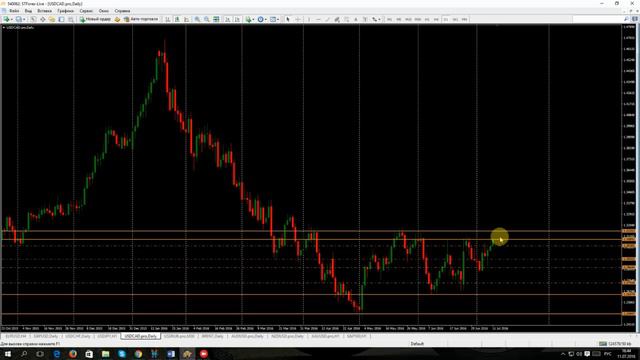Open the periods clock icon

click(x=260, y=19)
